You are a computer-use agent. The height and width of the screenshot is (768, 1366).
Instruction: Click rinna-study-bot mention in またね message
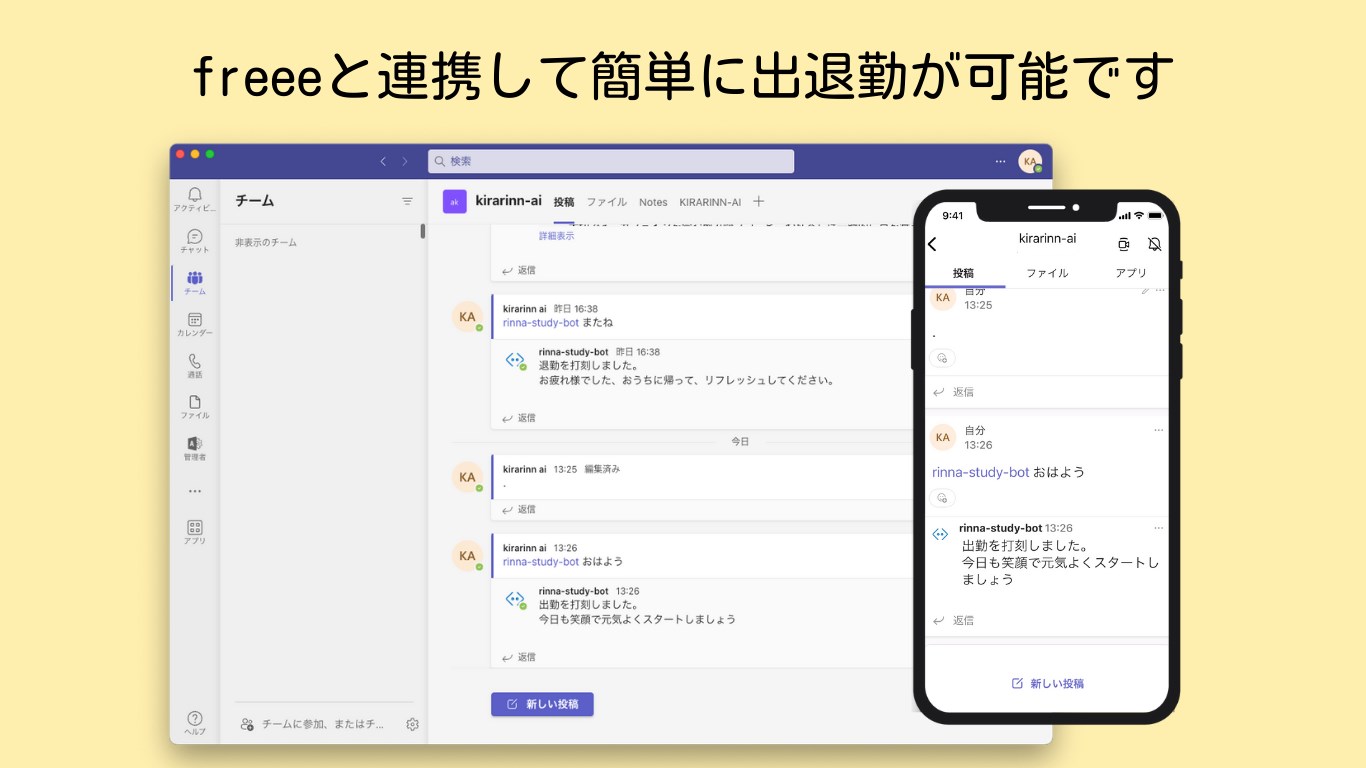tap(541, 323)
